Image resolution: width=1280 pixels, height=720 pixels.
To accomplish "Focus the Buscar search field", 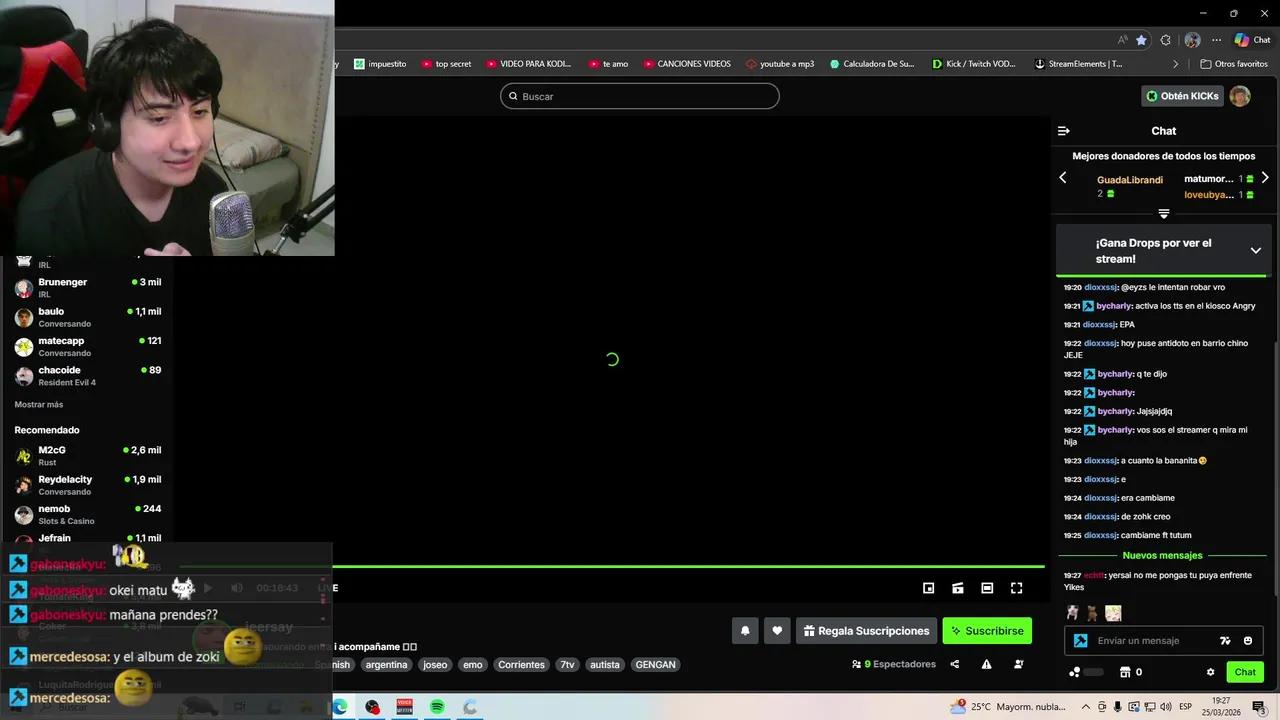I will point(640,96).
